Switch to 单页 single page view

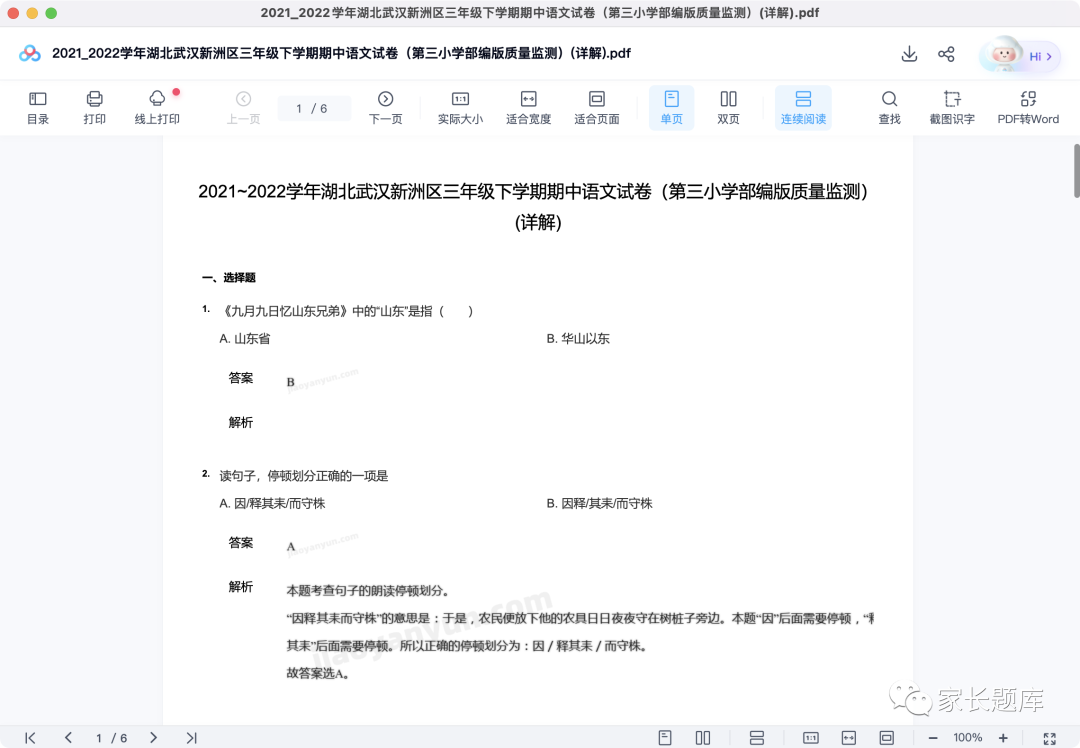[x=672, y=108]
